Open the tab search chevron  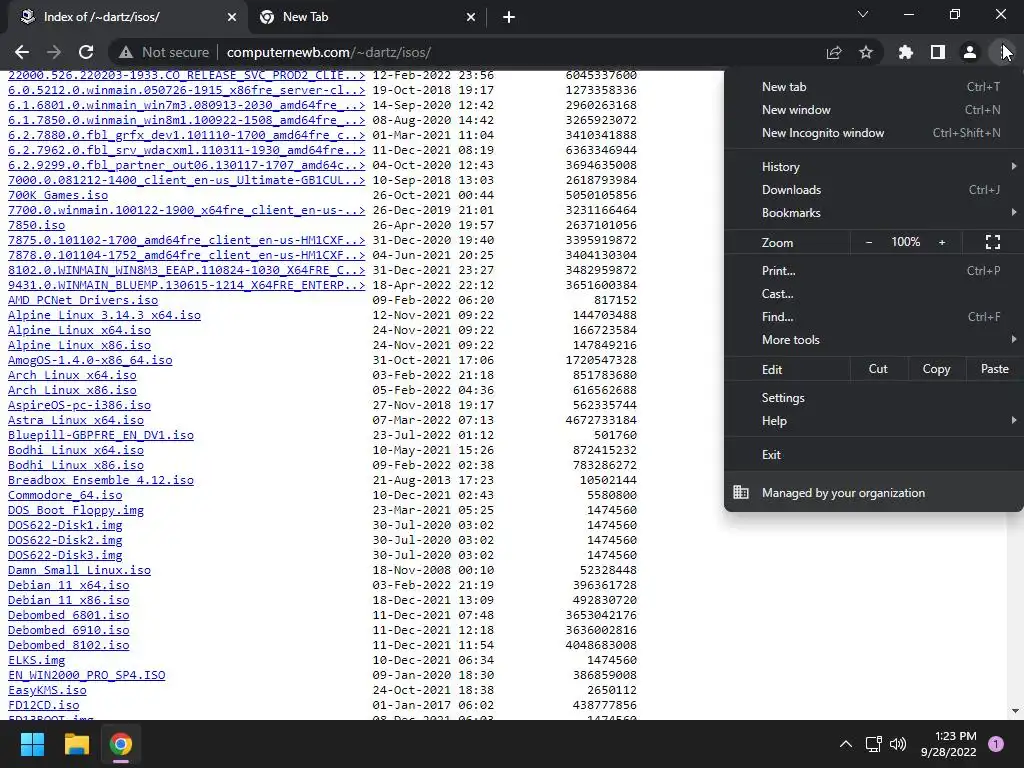[x=863, y=14]
